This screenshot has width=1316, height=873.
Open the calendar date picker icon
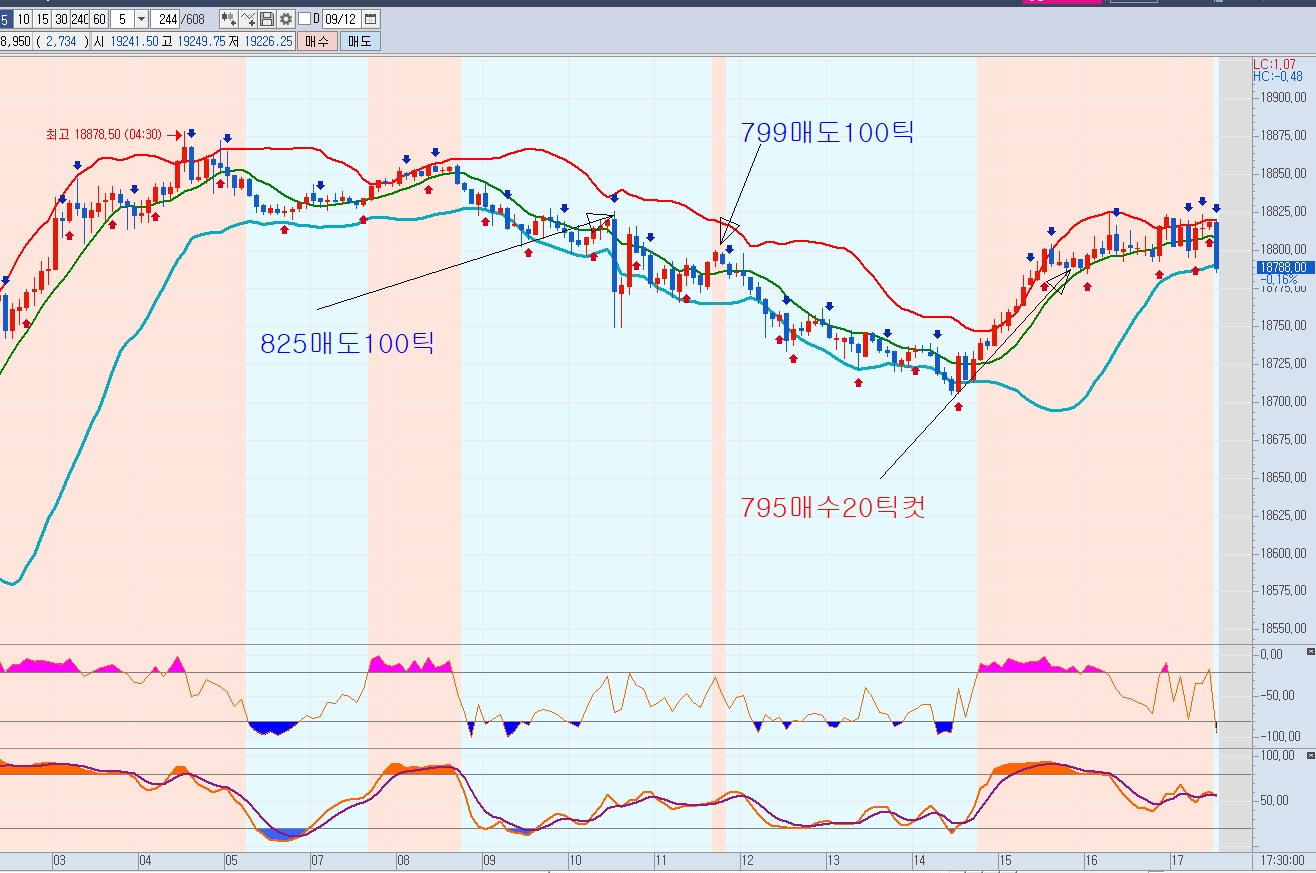pos(371,19)
